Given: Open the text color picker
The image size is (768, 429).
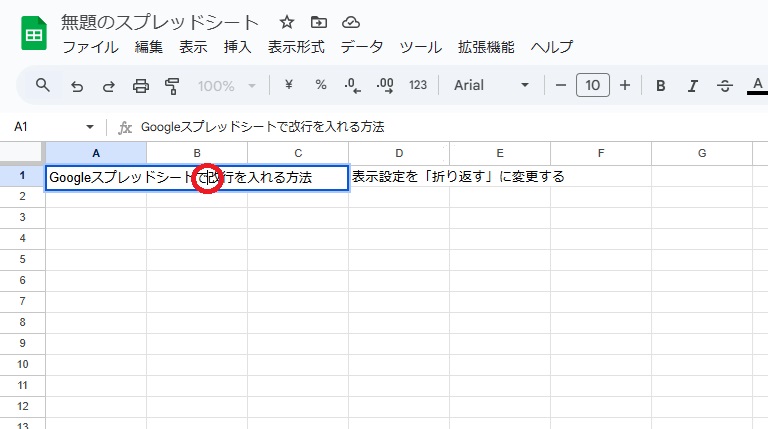Looking at the screenshot, I should 757,86.
